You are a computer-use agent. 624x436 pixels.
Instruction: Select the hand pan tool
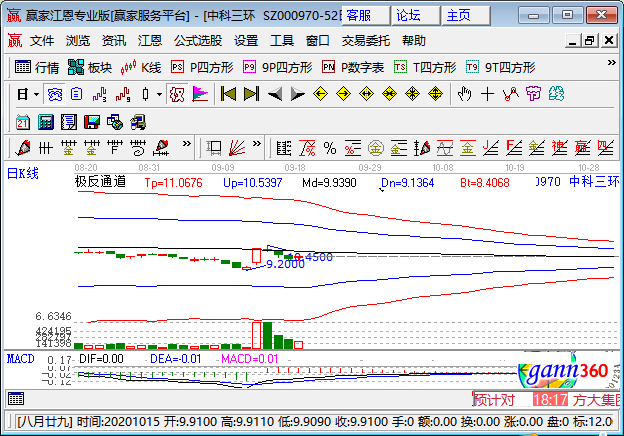pyautogui.click(x=464, y=94)
